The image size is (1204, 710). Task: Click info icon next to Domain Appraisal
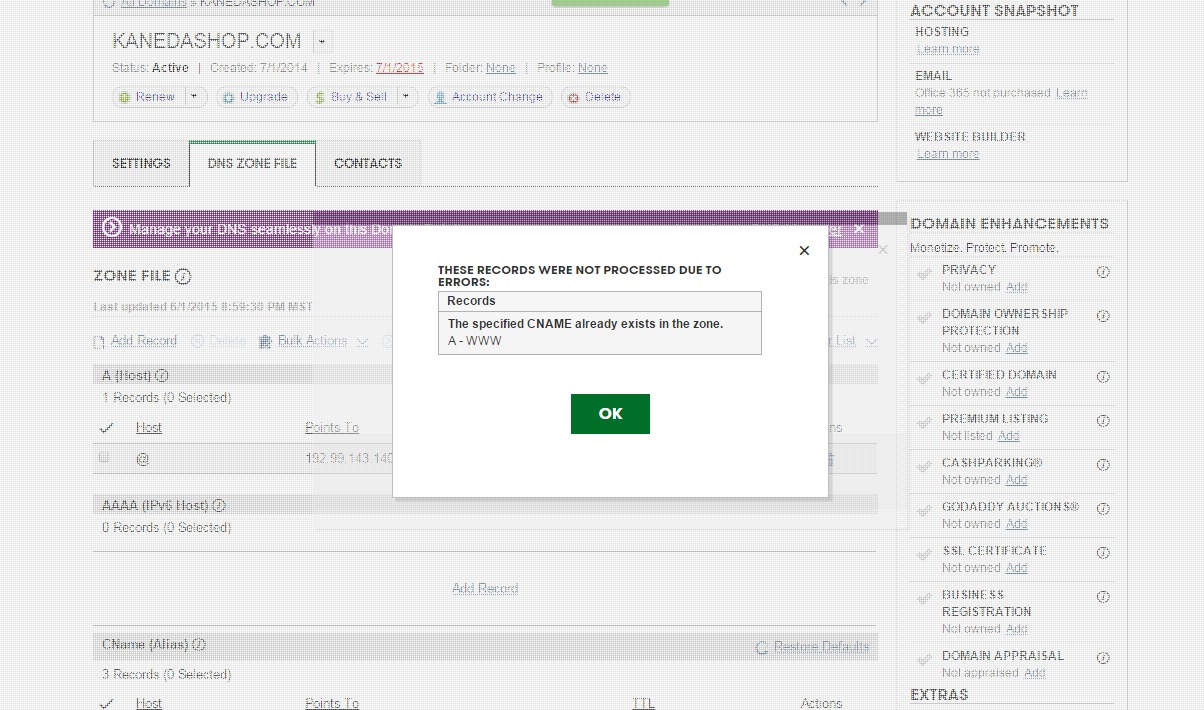click(1103, 658)
